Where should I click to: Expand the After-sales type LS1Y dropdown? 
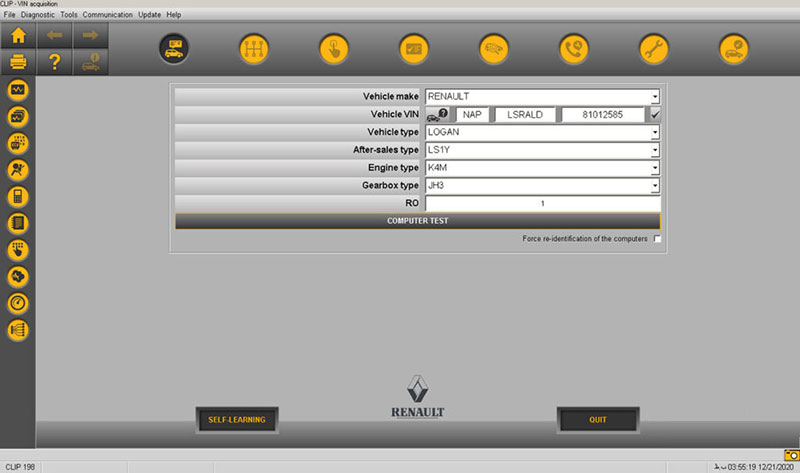655,150
